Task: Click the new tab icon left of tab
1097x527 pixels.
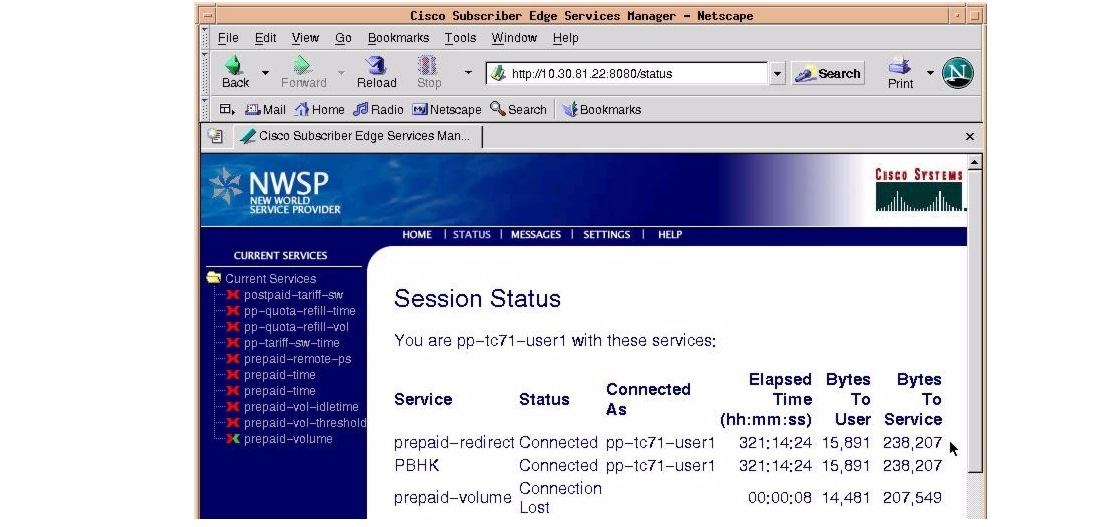Action: [x=215, y=136]
